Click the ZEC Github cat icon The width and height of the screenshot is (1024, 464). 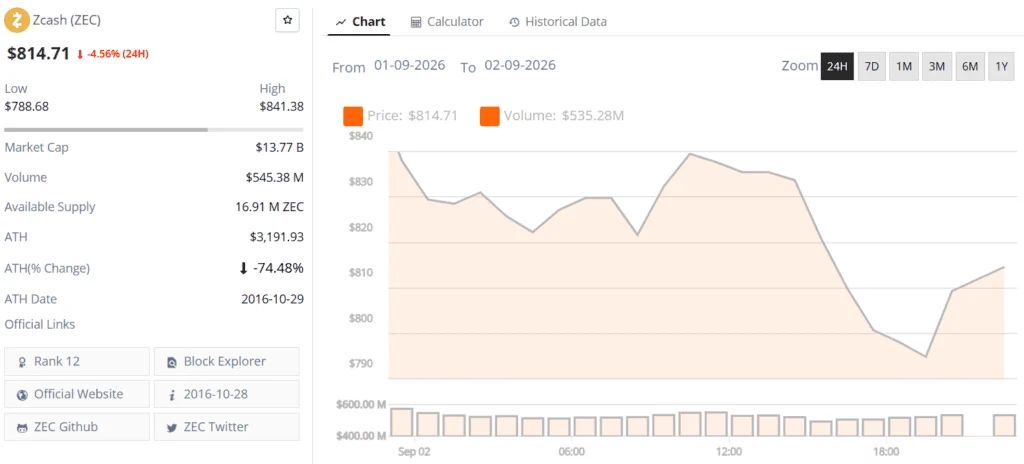pos(23,427)
